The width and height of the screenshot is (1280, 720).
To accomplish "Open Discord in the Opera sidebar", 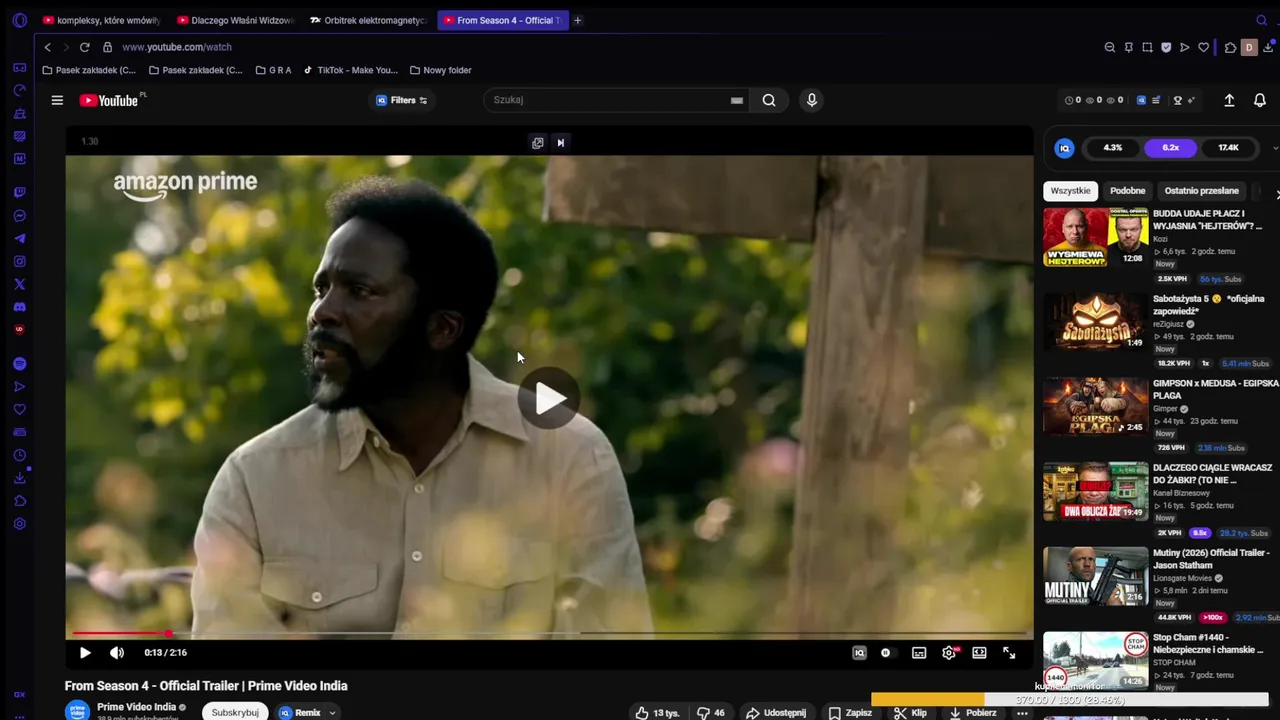I will (x=19, y=307).
